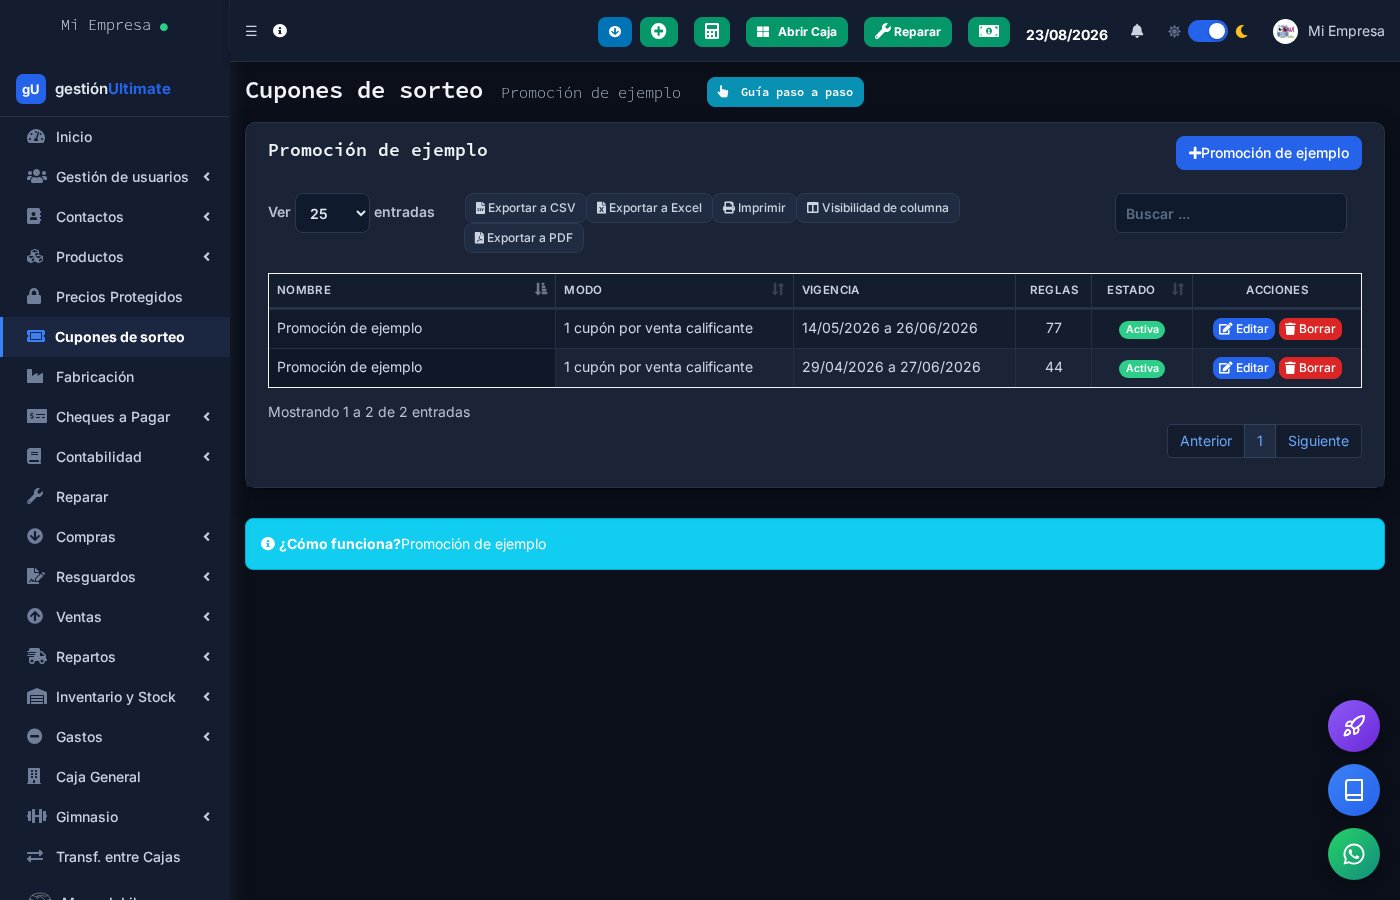Image resolution: width=1400 pixels, height=900 pixels.
Task: Sort table by Nombre column
Action: tap(412, 290)
